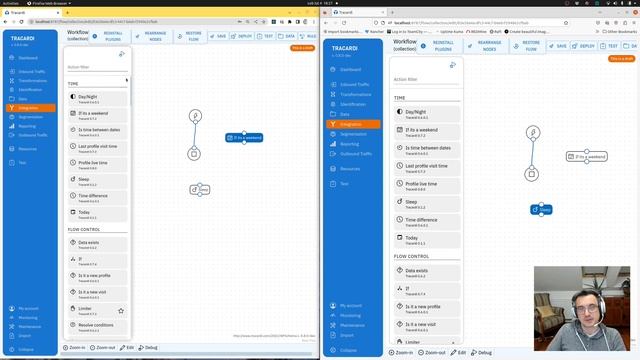Screen dimensions: 640x360
Task: Click Test button in left window toolbar
Action: [265, 36]
